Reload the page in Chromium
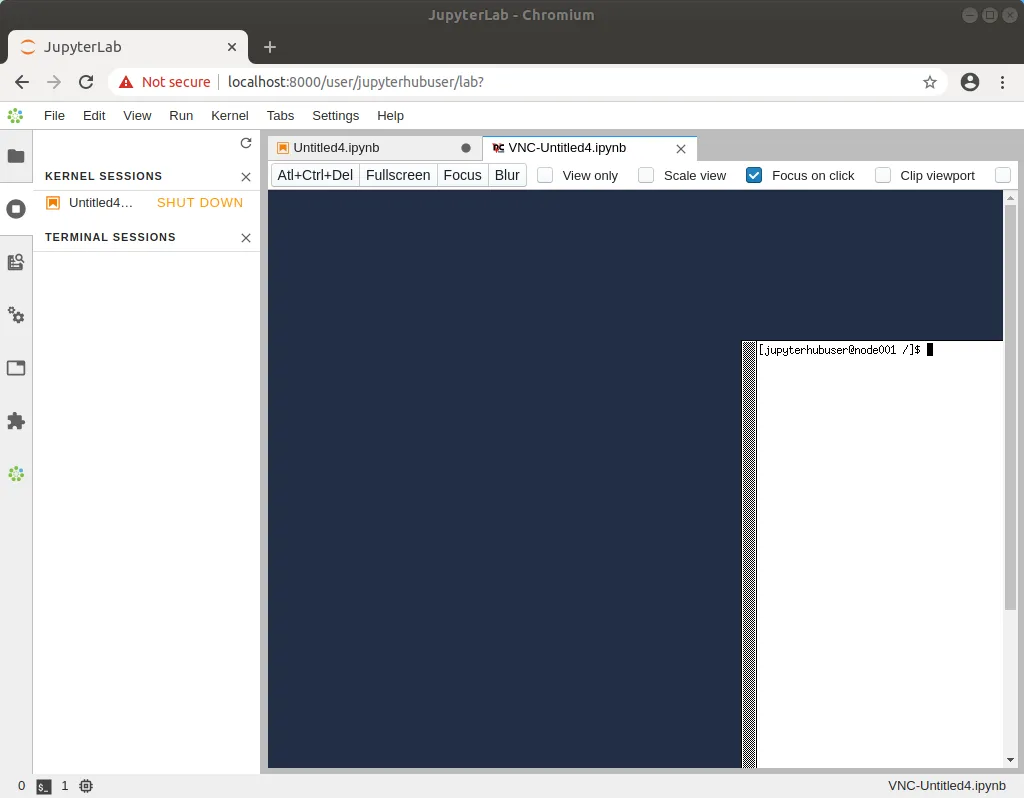 point(86,82)
